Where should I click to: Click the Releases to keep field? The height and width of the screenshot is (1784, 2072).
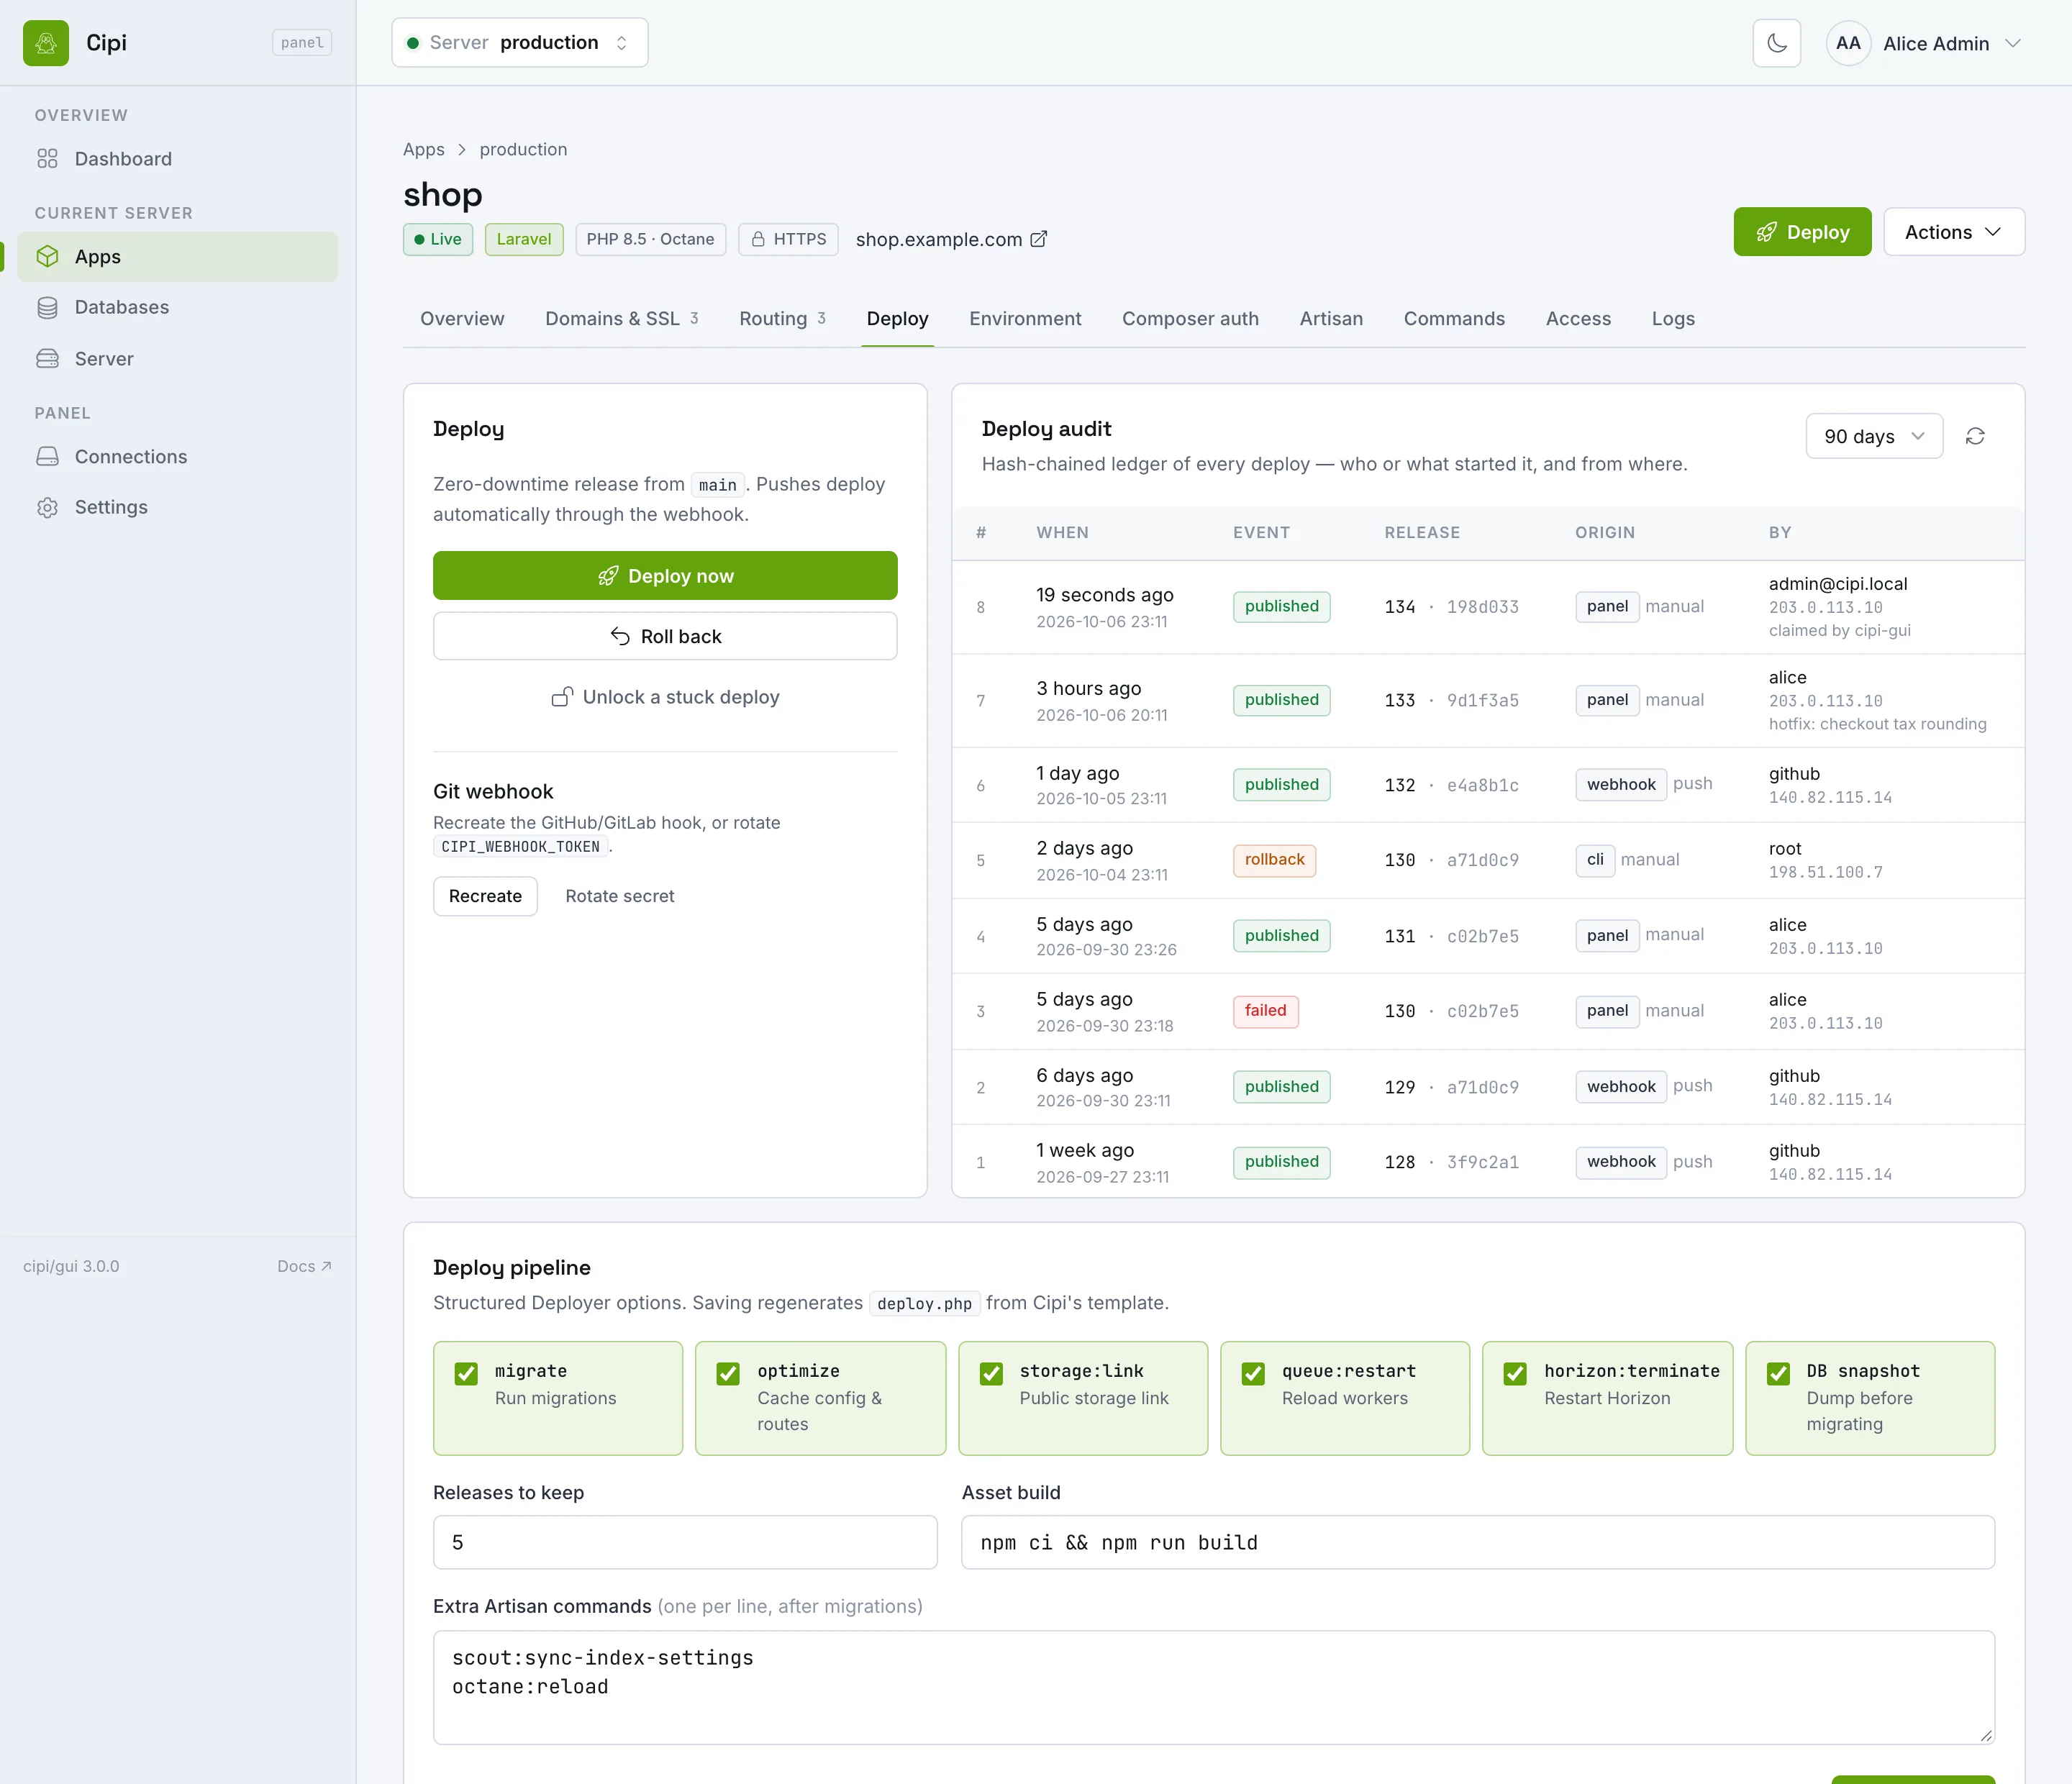click(685, 1542)
